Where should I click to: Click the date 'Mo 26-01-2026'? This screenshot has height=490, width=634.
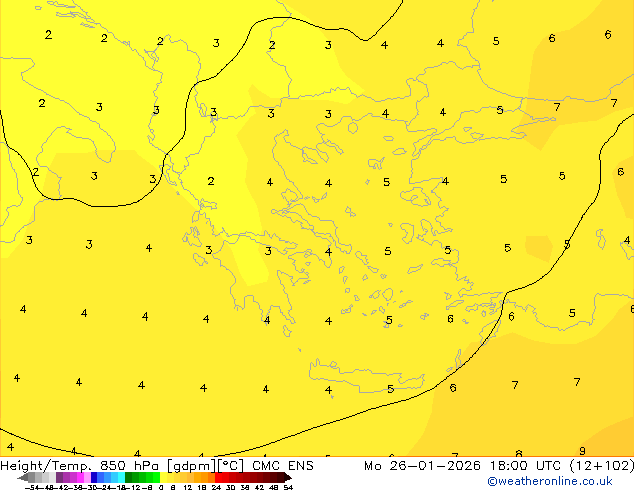point(422,466)
